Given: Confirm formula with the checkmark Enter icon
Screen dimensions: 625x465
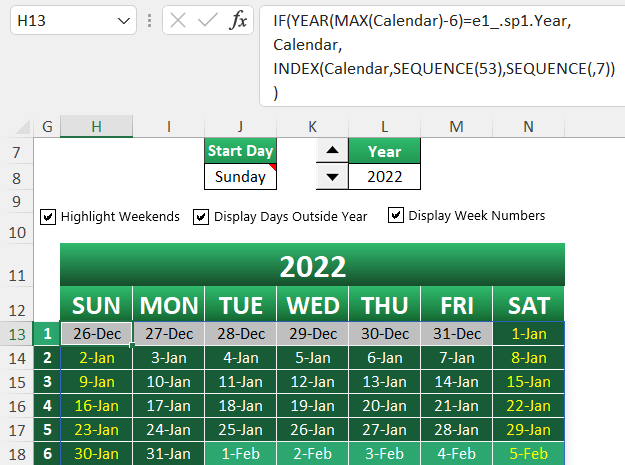Looking at the screenshot, I should point(208,20).
